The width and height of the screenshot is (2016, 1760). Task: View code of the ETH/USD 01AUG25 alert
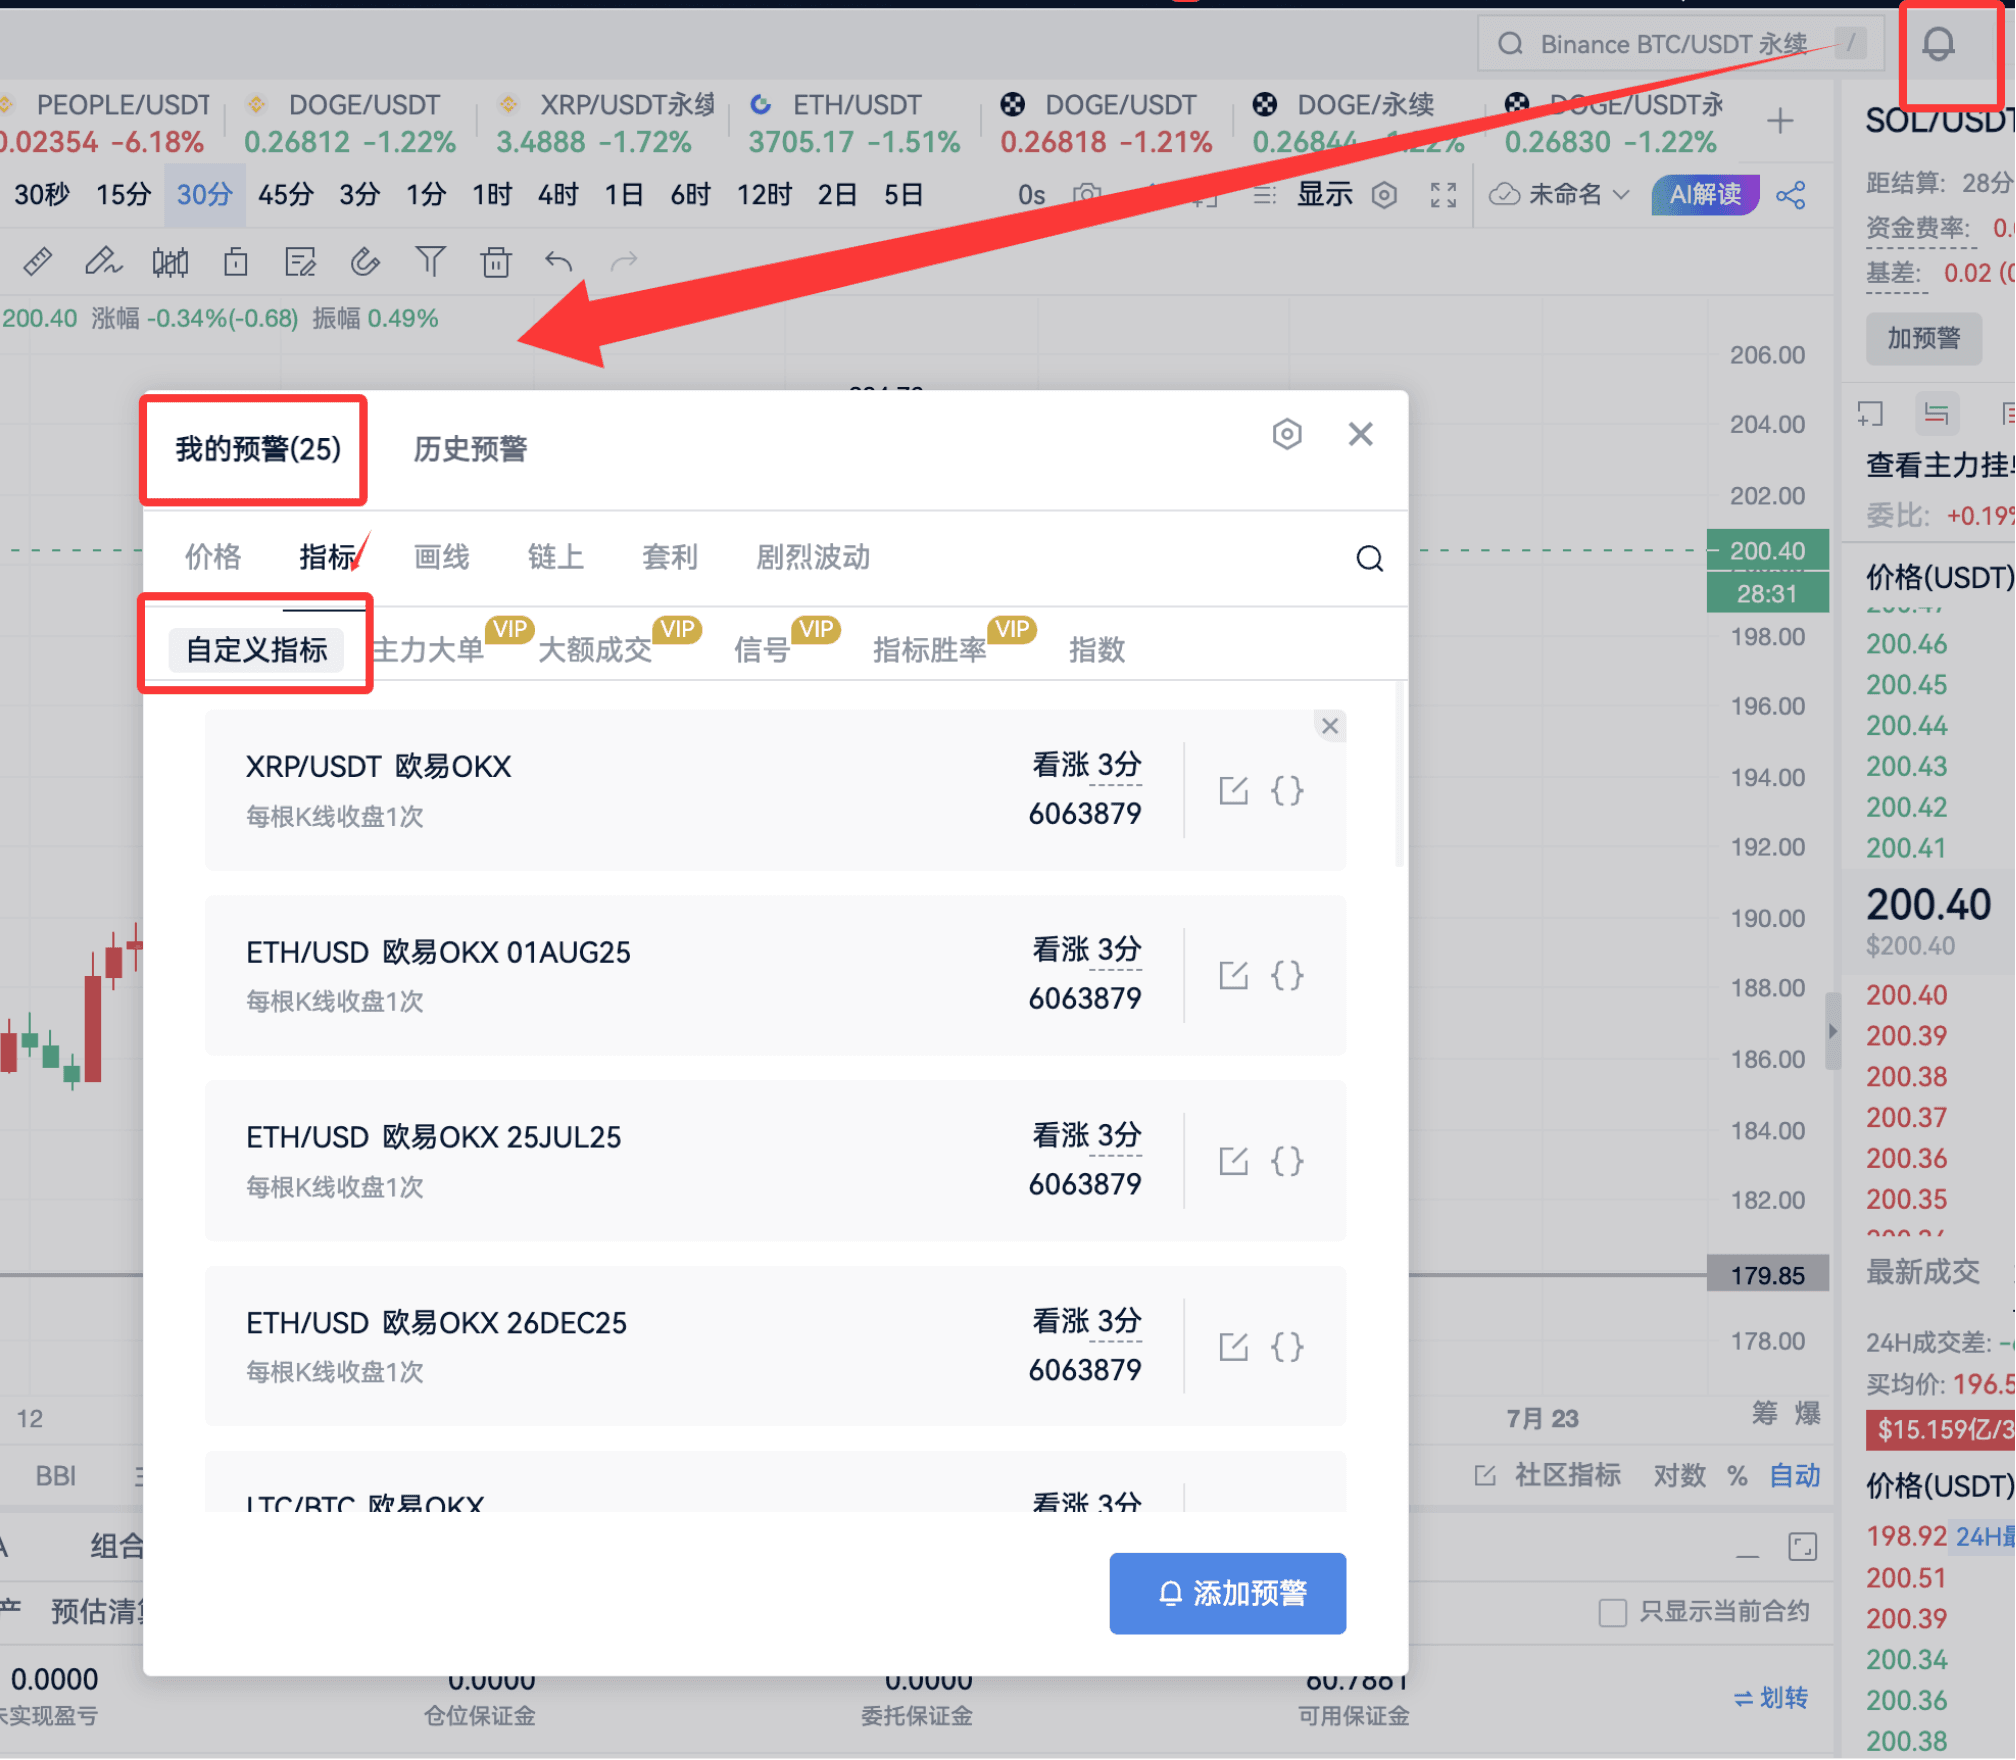(x=1287, y=975)
